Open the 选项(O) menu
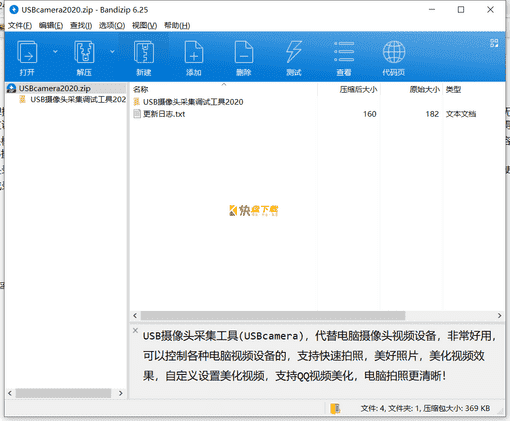 pyautogui.click(x=112, y=25)
